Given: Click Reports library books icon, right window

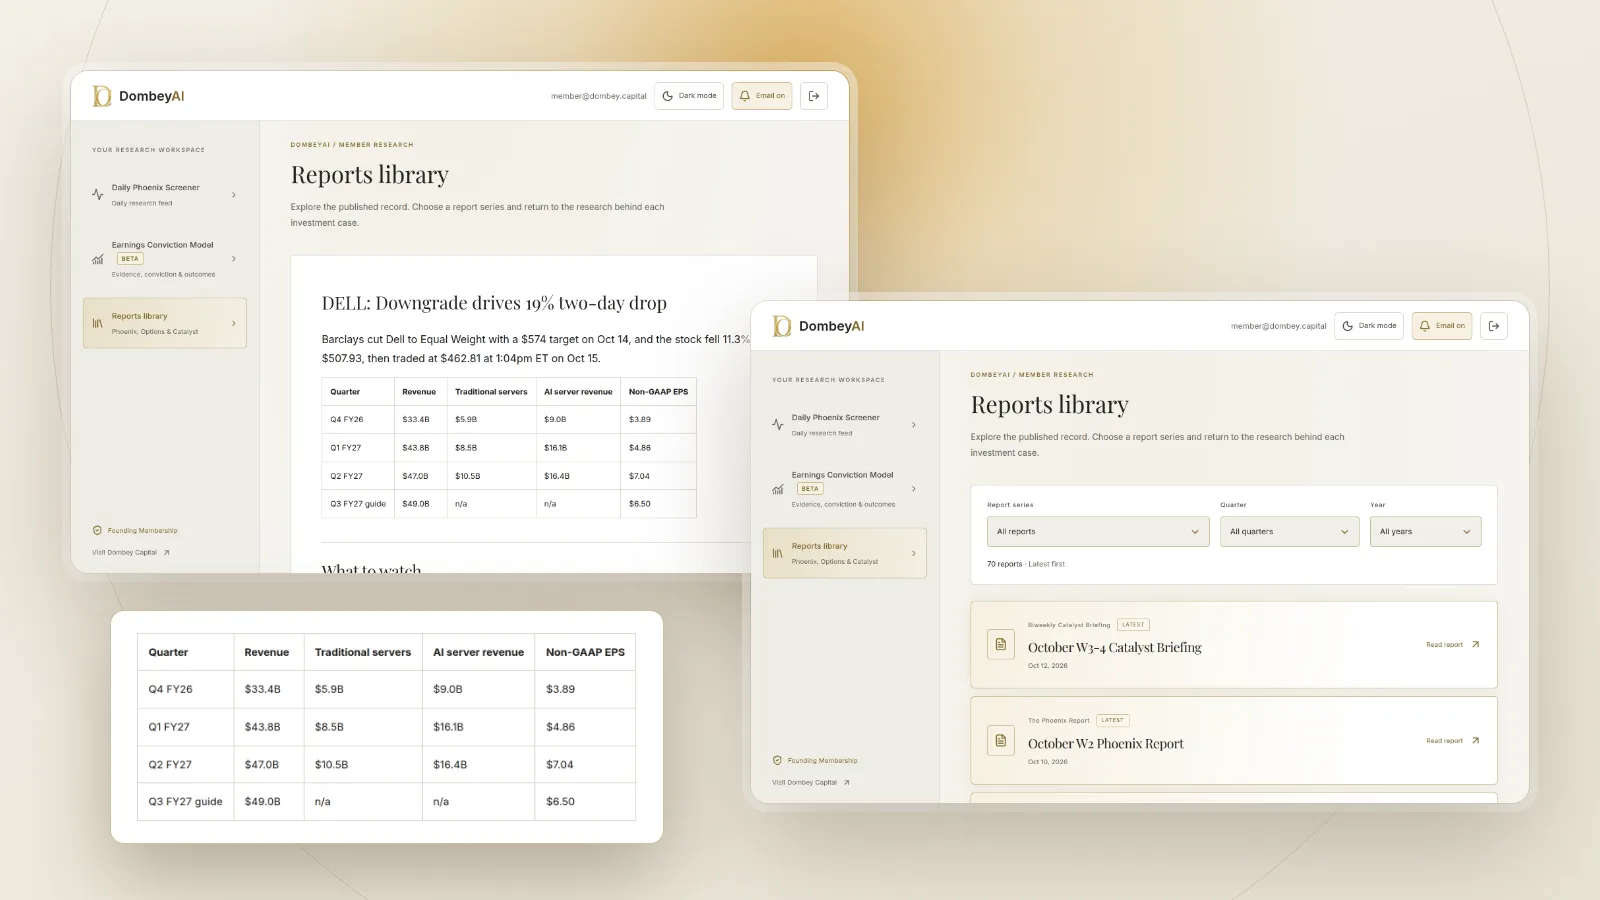Looking at the screenshot, I should pyautogui.click(x=778, y=553).
